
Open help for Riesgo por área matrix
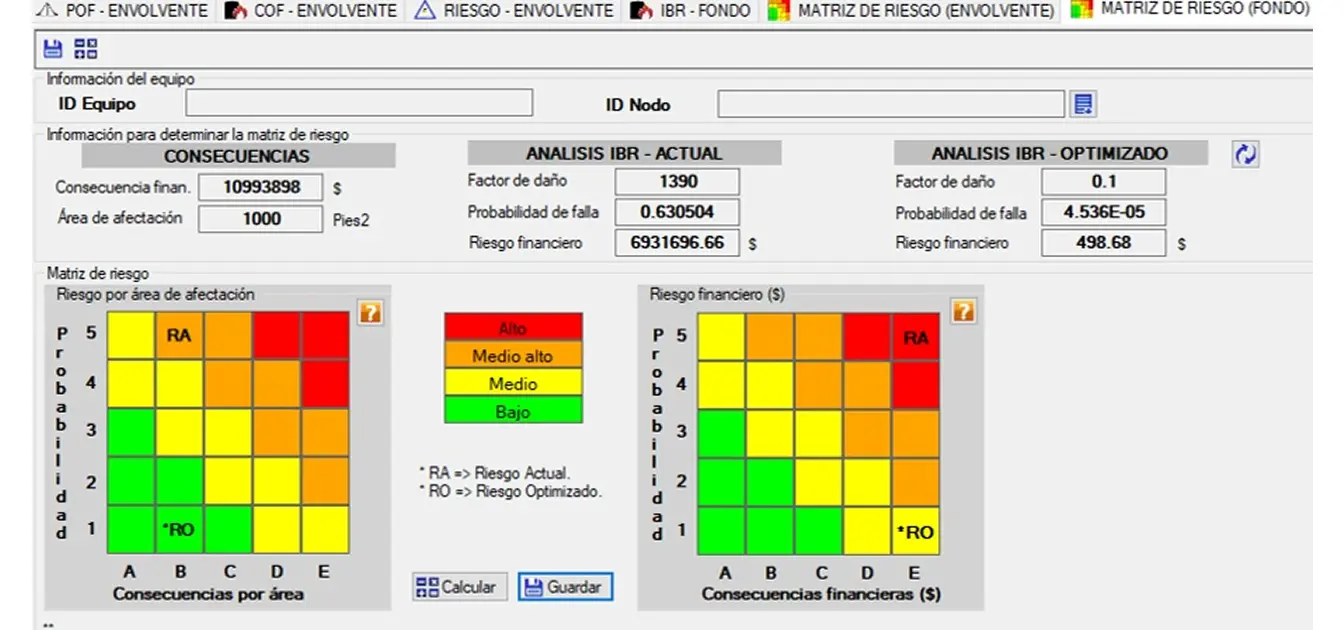pyautogui.click(x=370, y=313)
